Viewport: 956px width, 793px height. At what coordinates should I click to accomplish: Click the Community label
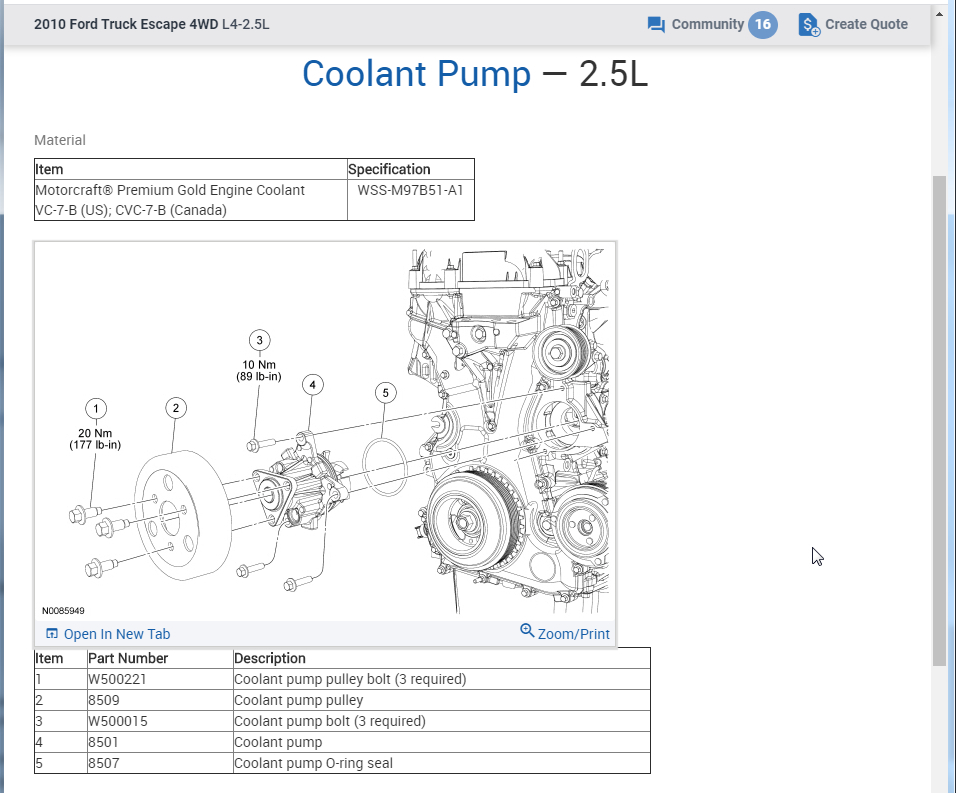pyautogui.click(x=707, y=24)
